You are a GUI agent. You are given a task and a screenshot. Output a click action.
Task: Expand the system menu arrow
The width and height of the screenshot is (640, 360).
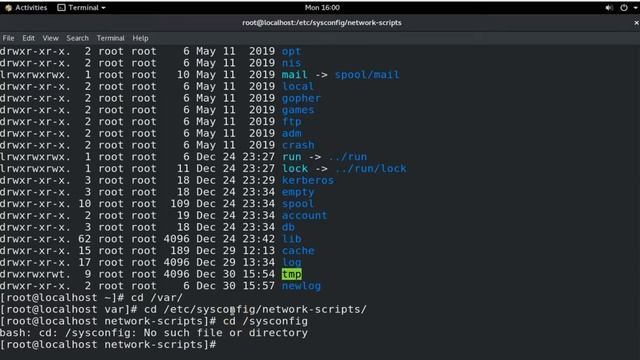pyautogui.click(x=636, y=8)
